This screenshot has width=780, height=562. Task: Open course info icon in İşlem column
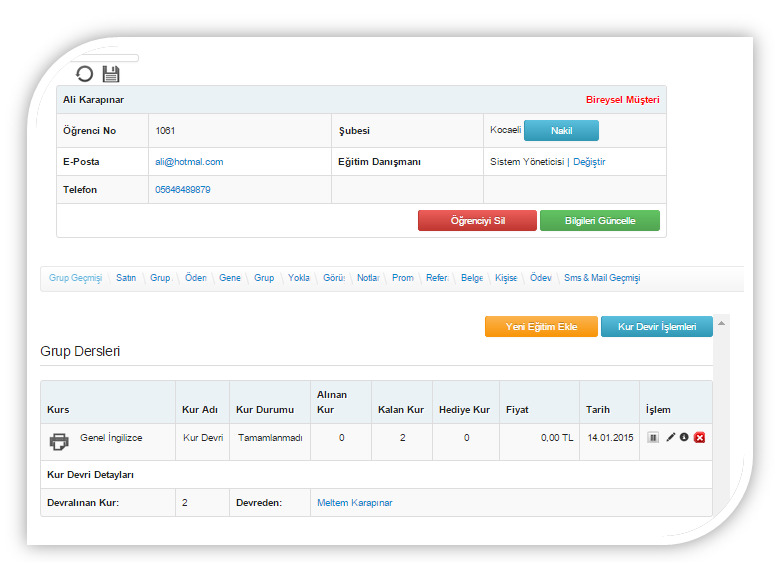[684, 438]
